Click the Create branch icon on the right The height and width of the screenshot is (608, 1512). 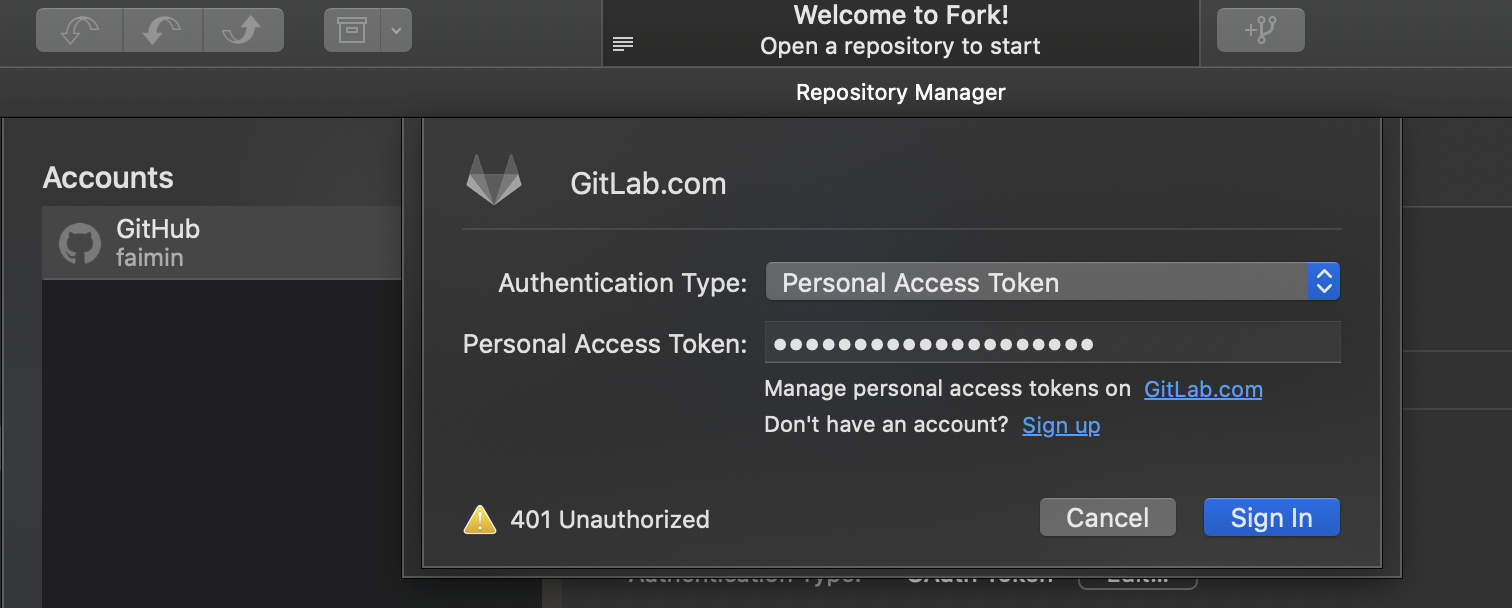(1260, 30)
